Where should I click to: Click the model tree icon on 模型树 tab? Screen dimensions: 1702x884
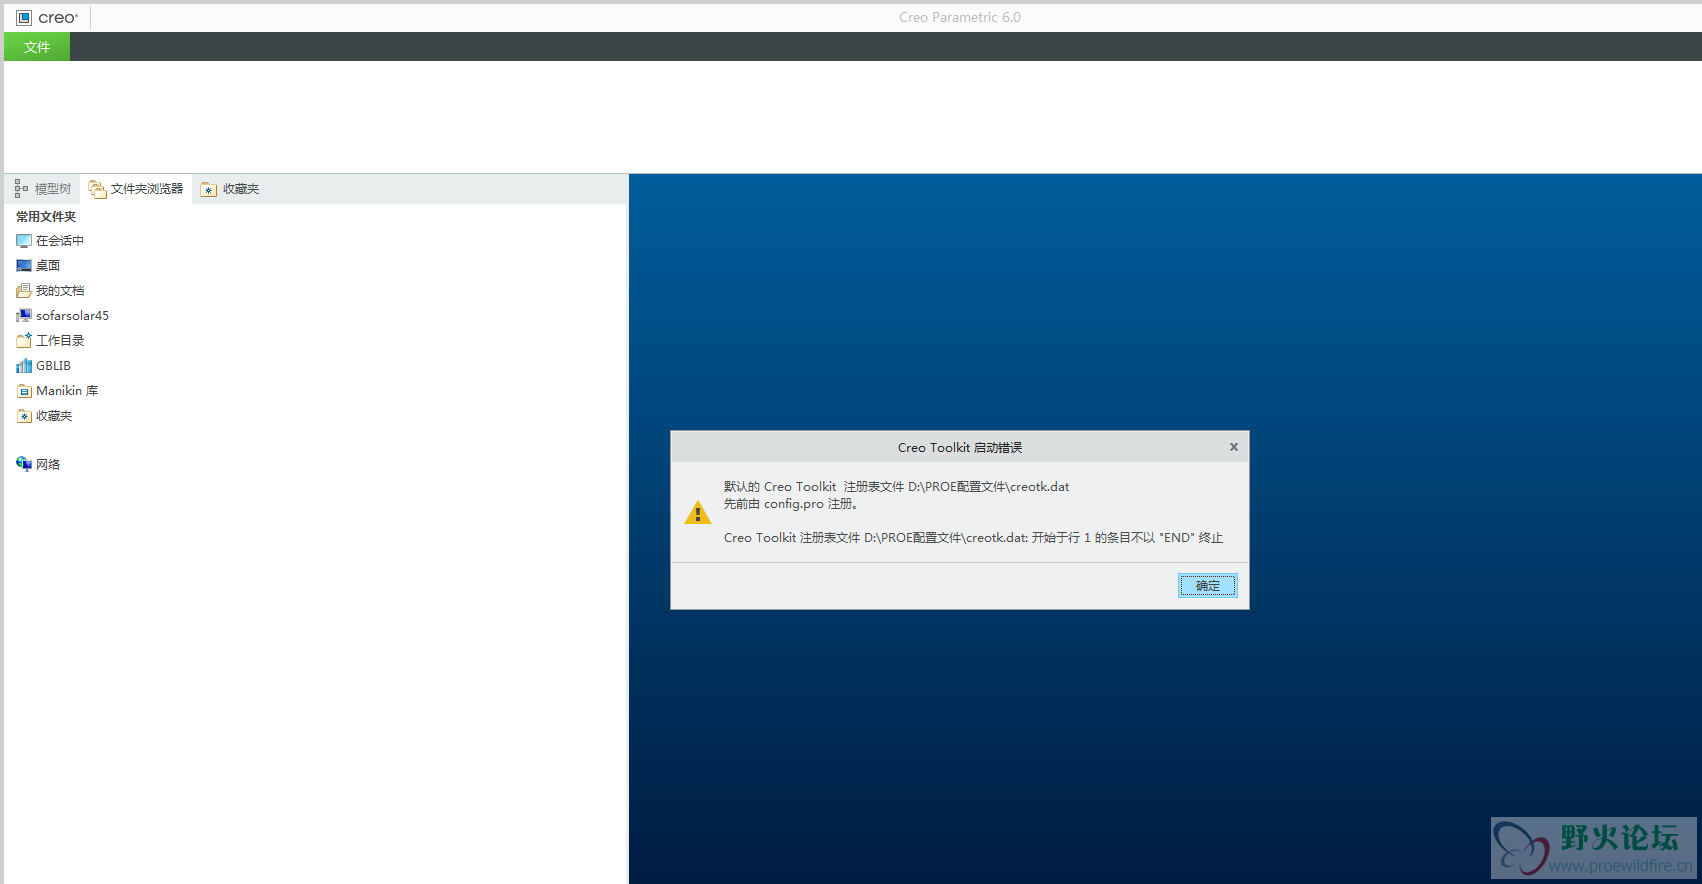21,189
